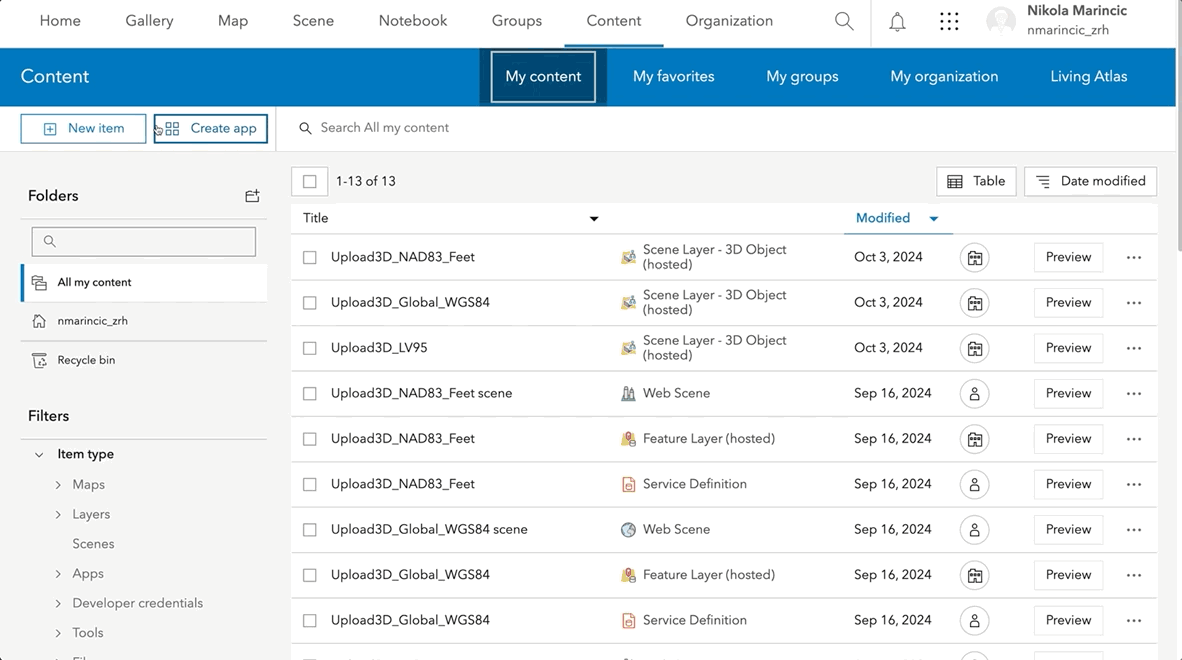Open more options for Upload3D_NAD83_Feet Scene Layer
This screenshot has width=1182, height=660.
1133,257
